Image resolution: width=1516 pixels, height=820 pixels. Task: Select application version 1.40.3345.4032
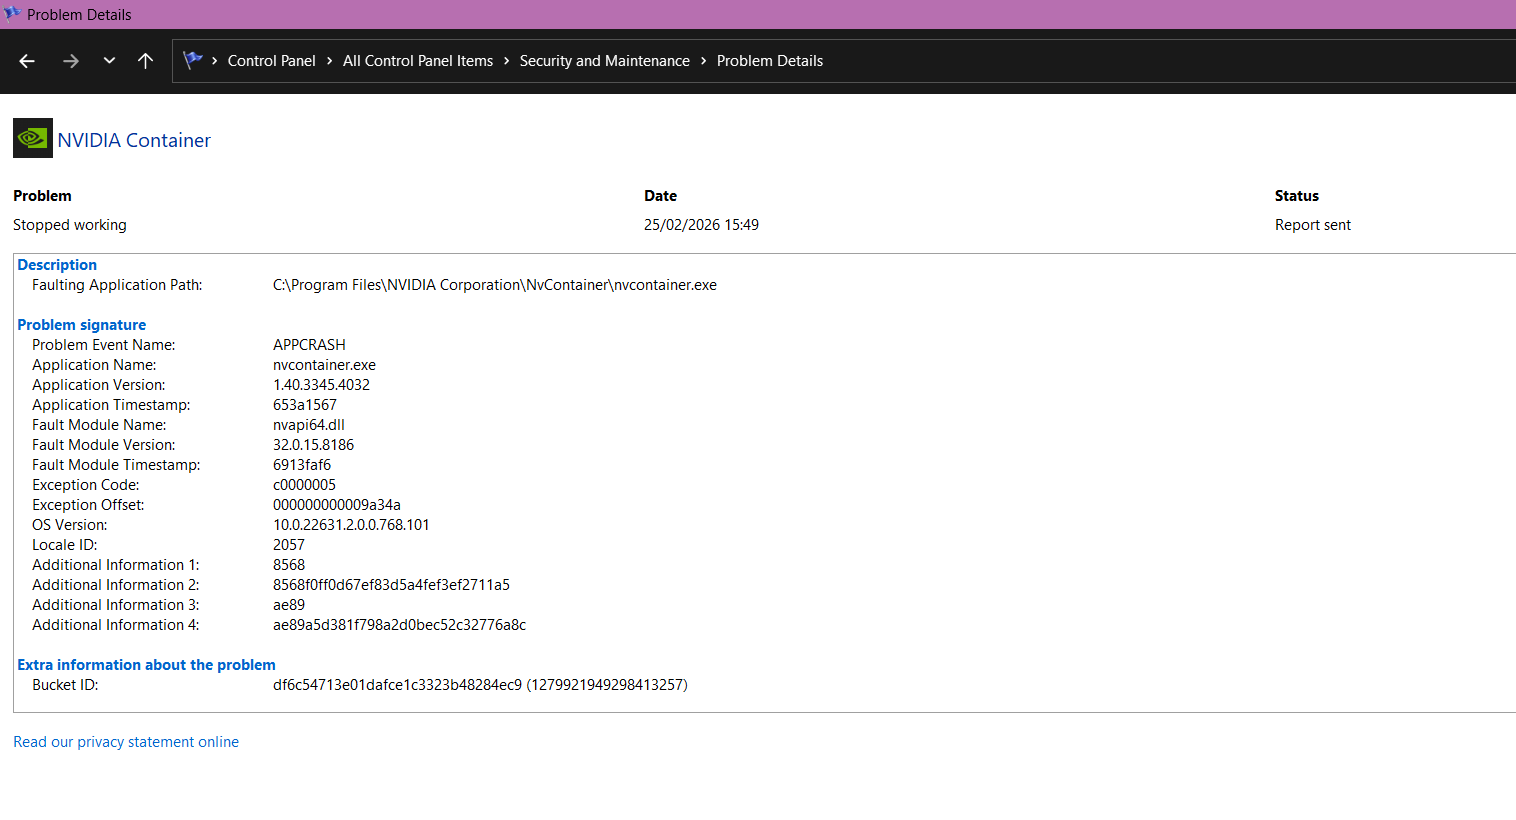(x=321, y=385)
